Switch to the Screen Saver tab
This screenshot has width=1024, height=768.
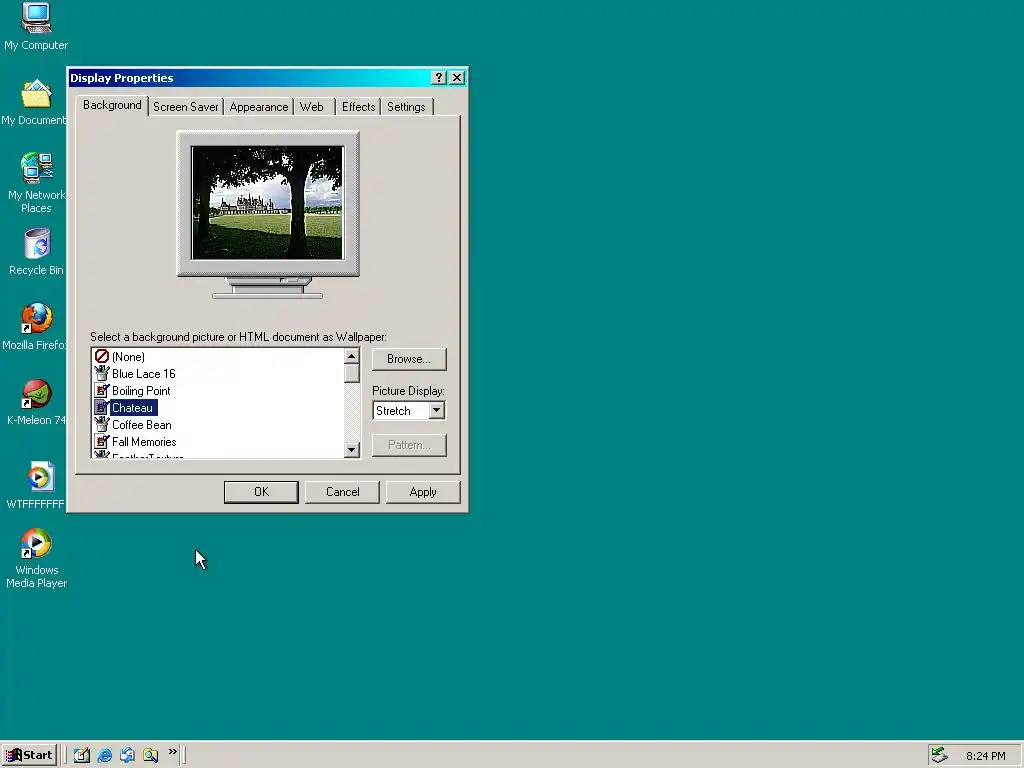[185, 106]
